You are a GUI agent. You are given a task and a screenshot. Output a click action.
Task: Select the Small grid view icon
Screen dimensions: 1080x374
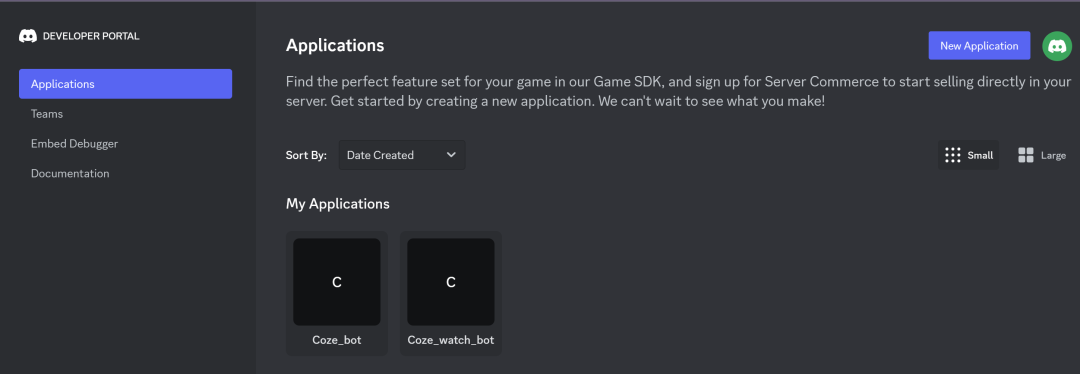[x=953, y=155]
